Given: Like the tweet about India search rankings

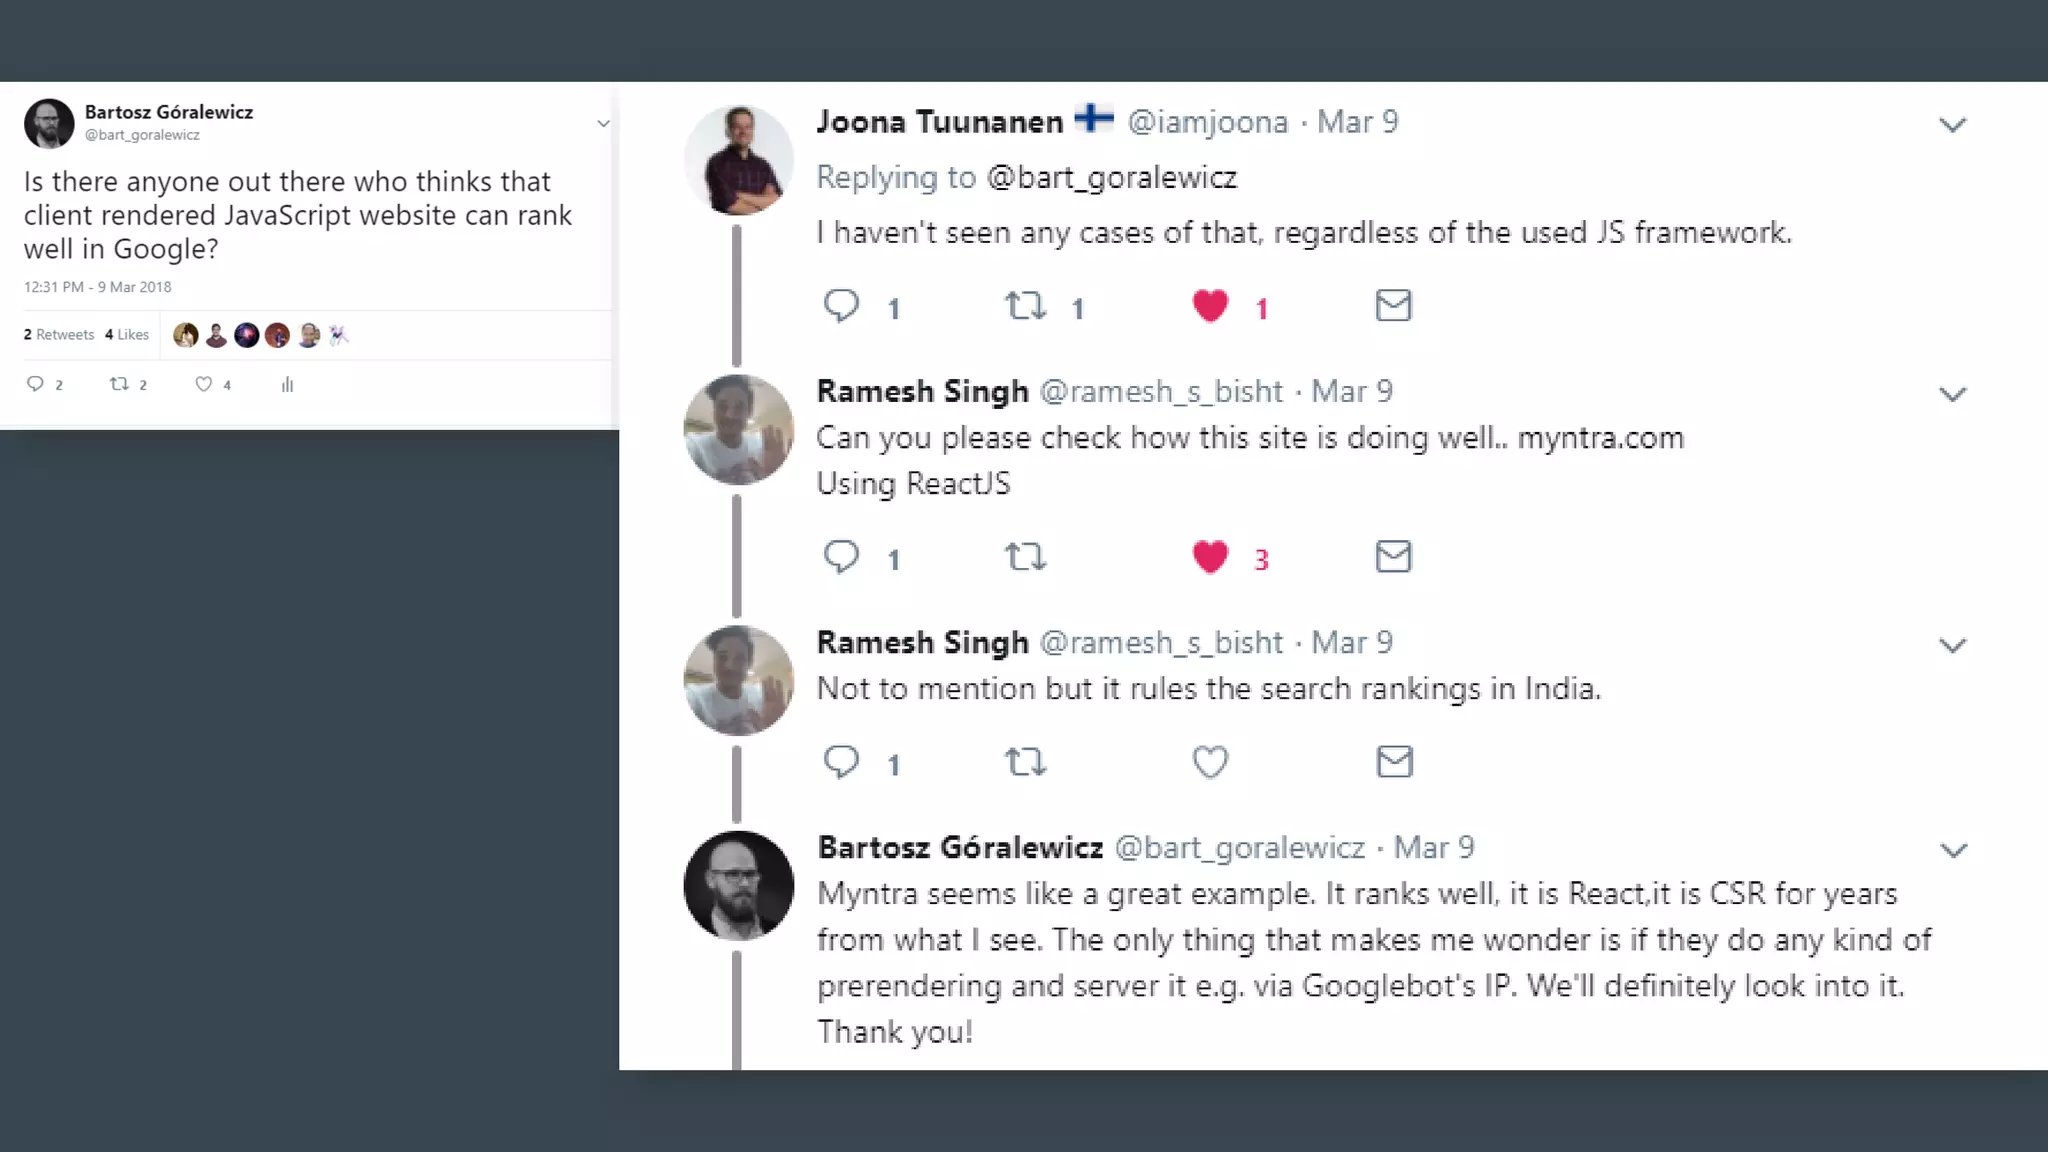Looking at the screenshot, I should [x=1210, y=762].
